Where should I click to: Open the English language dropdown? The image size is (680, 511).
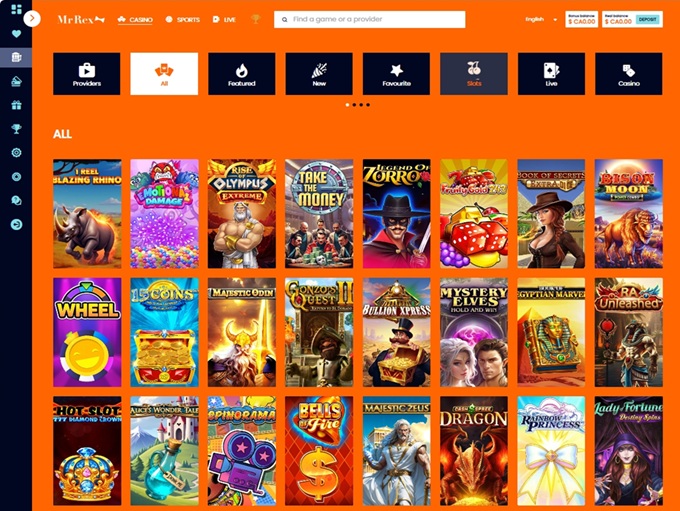541,20
